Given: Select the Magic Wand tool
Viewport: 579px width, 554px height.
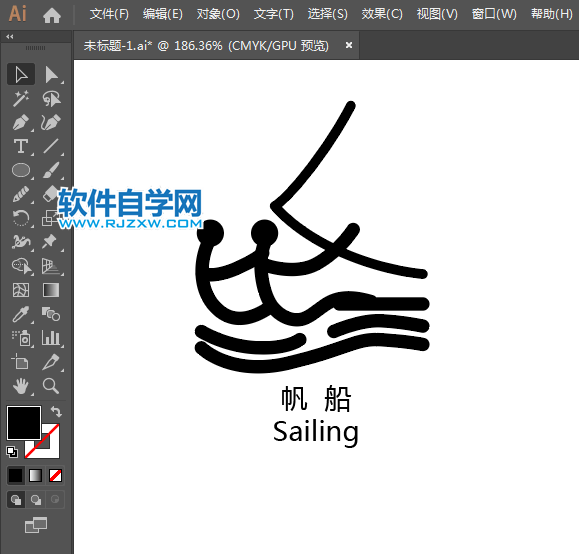Looking at the screenshot, I should (21, 99).
